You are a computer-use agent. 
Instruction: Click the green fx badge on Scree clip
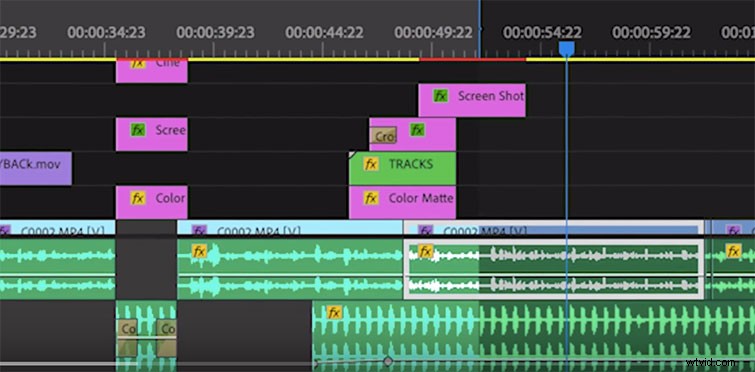click(x=138, y=129)
